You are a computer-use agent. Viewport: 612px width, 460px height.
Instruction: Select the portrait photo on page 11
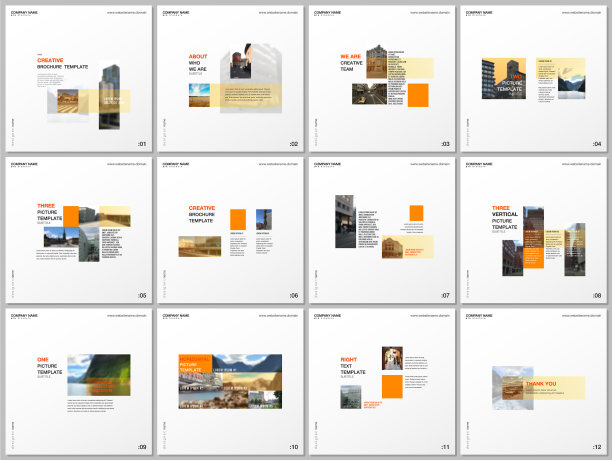pyautogui.click(x=392, y=358)
